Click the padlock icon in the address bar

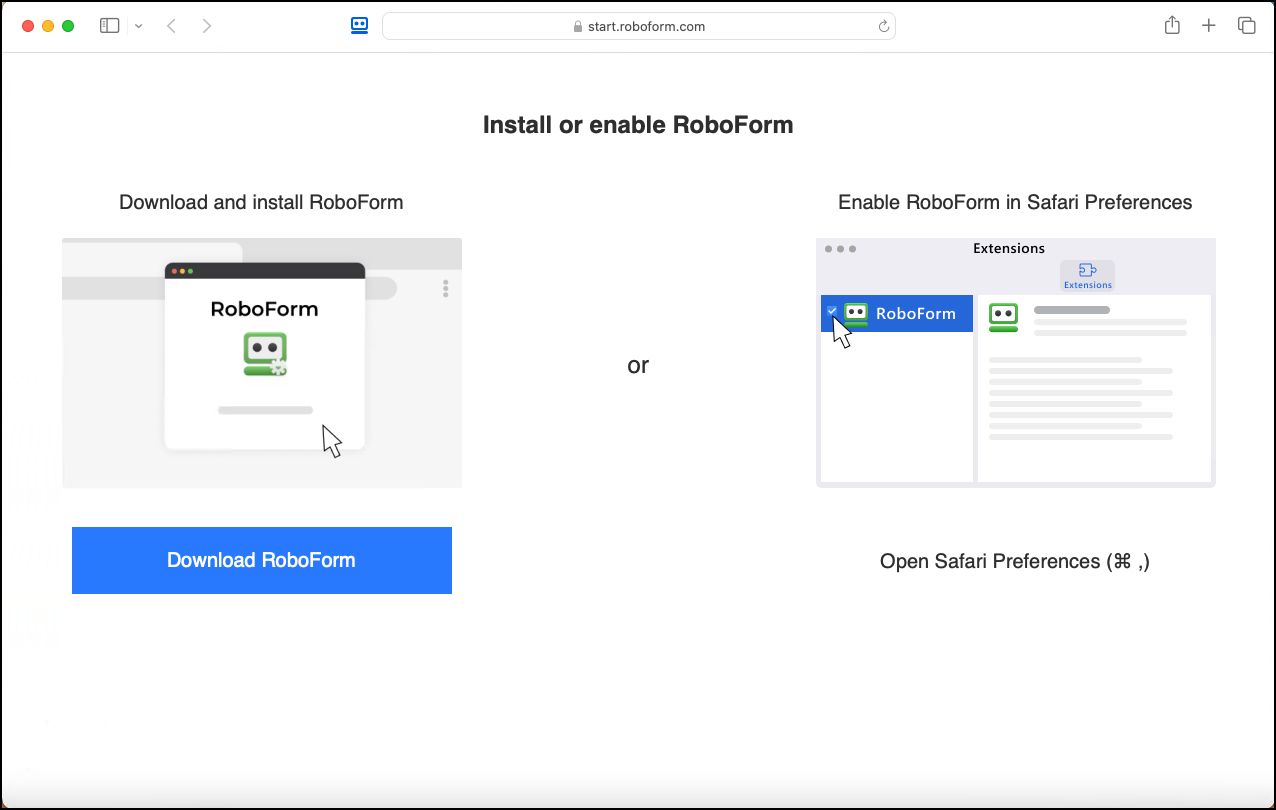[x=577, y=26]
